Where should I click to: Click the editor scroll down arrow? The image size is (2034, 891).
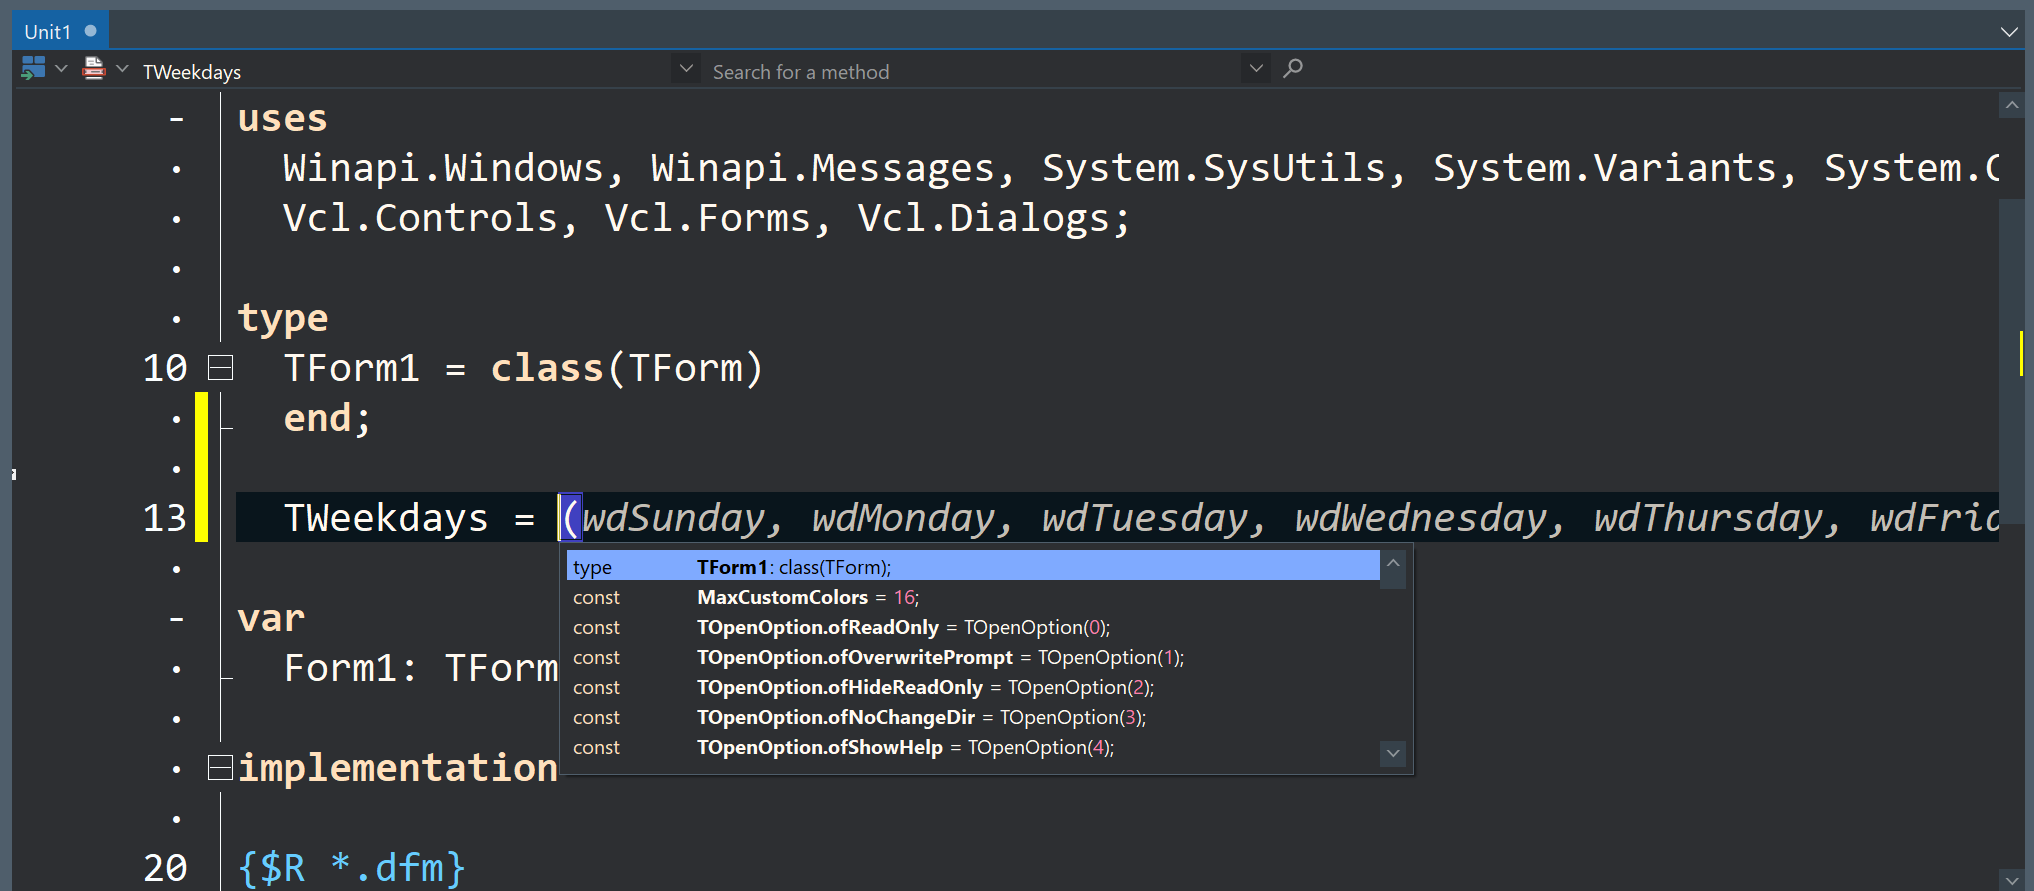[x=2012, y=880]
